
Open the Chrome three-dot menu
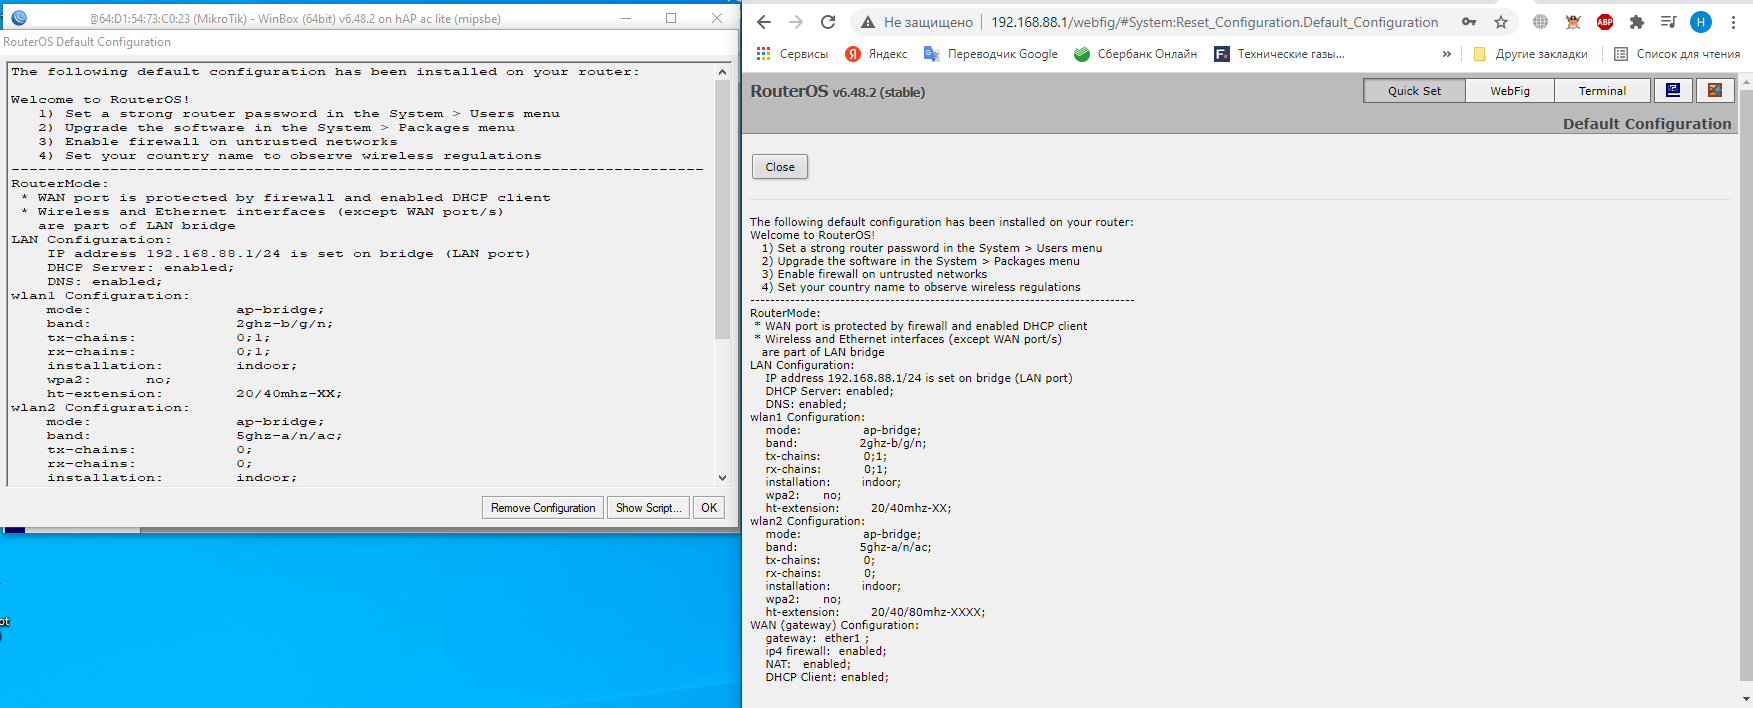tap(1733, 22)
